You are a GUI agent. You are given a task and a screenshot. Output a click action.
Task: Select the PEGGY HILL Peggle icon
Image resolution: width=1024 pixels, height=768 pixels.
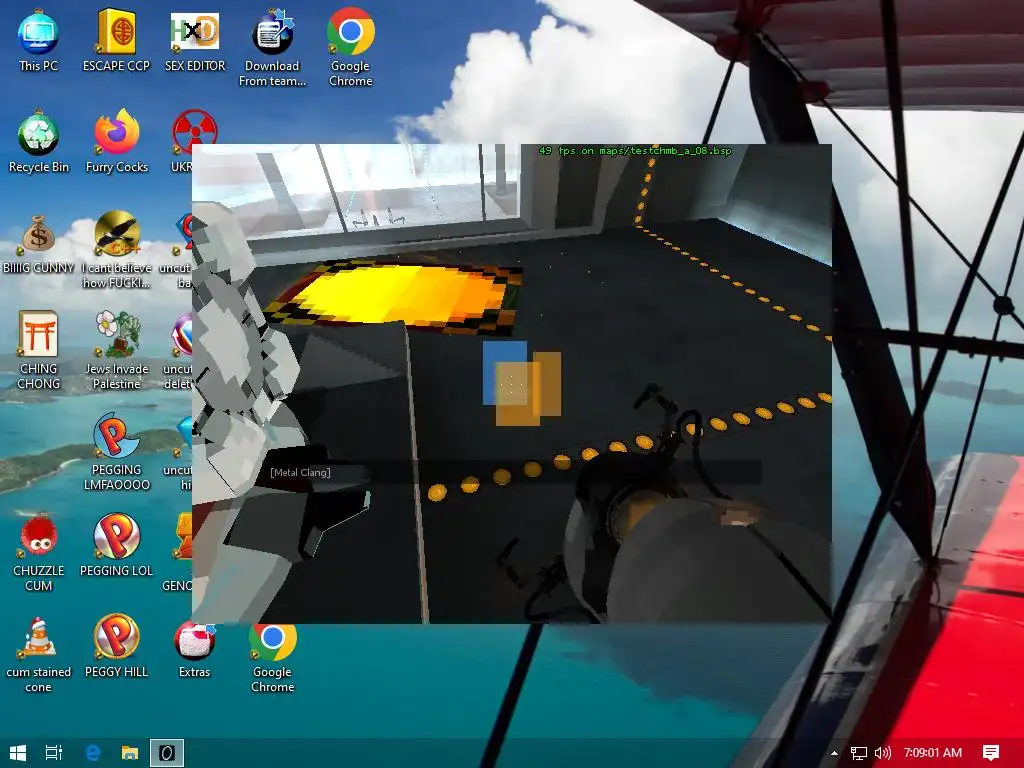116,647
